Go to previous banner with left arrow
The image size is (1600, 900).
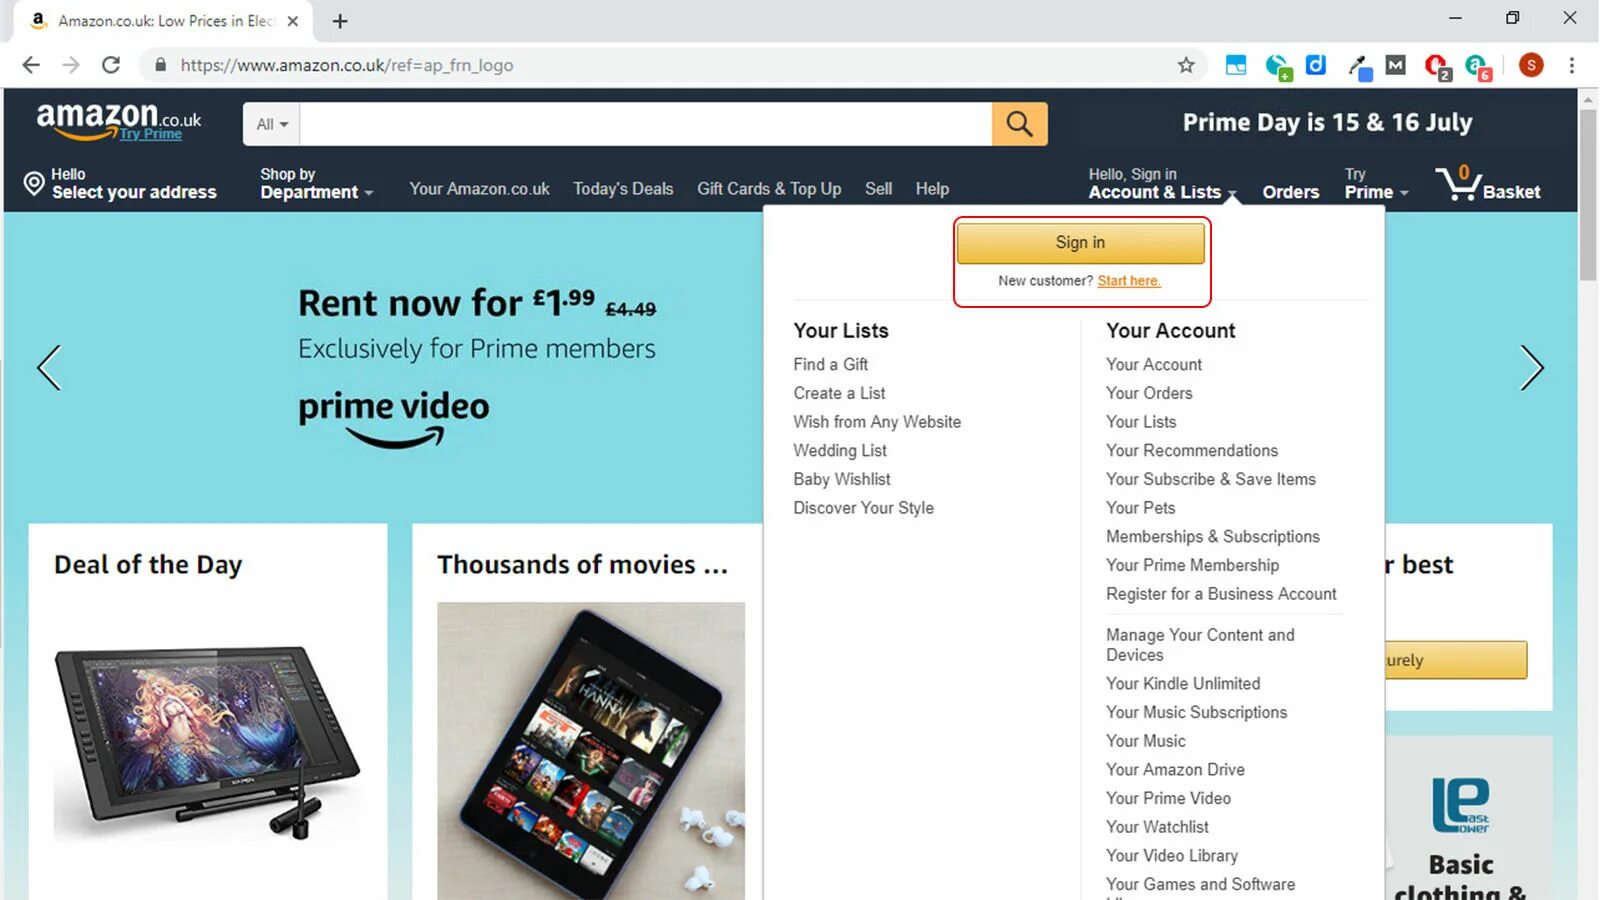[49, 367]
